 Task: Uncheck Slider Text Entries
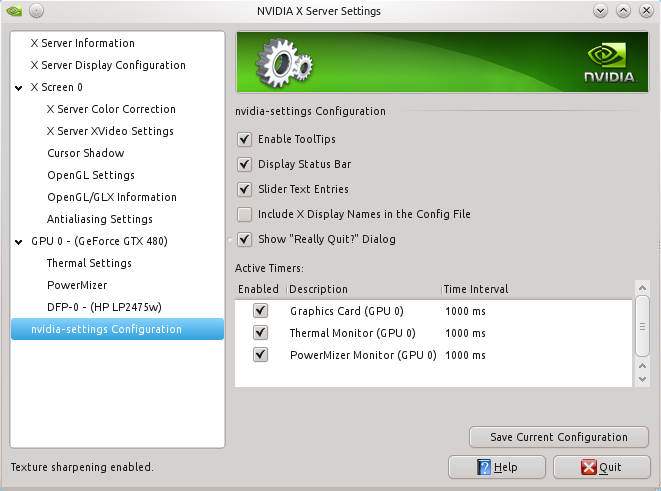pos(245,189)
